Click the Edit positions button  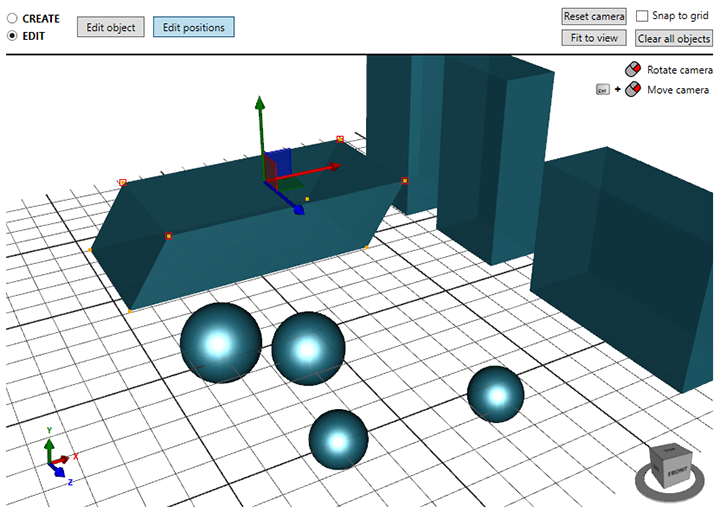coord(193,27)
